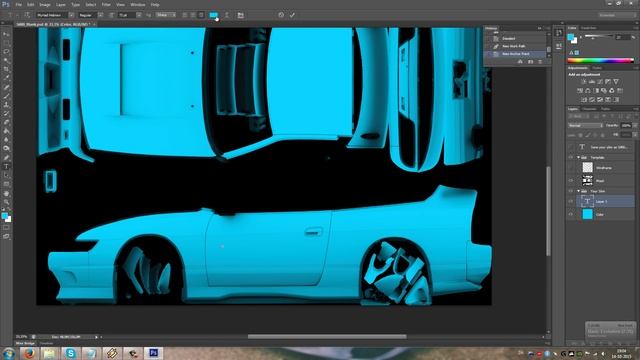Cancel current text edits icon
The height and width of the screenshot is (360, 640).
pyautogui.click(x=281, y=15)
